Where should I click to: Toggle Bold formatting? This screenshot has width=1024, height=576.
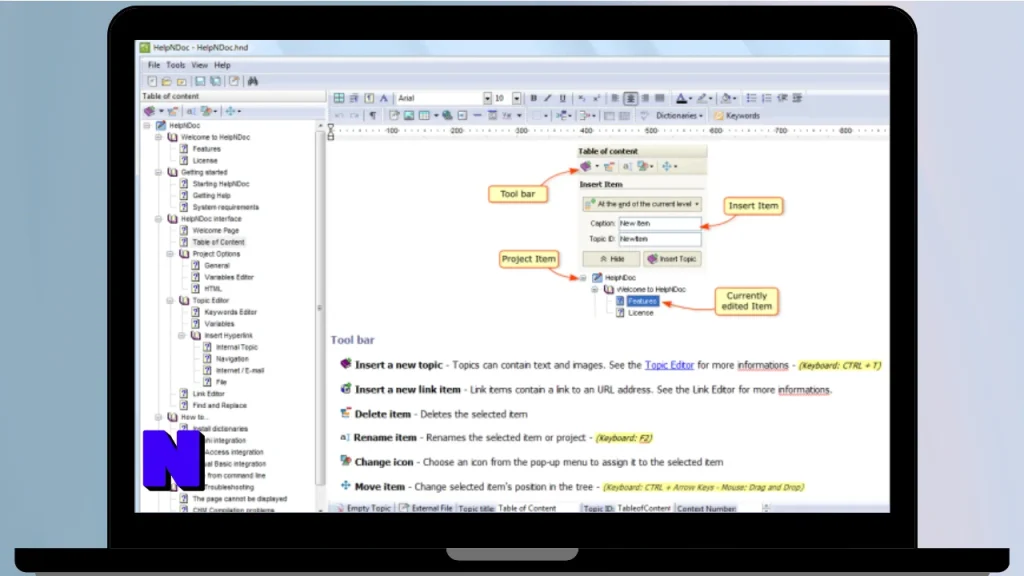coord(534,98)
